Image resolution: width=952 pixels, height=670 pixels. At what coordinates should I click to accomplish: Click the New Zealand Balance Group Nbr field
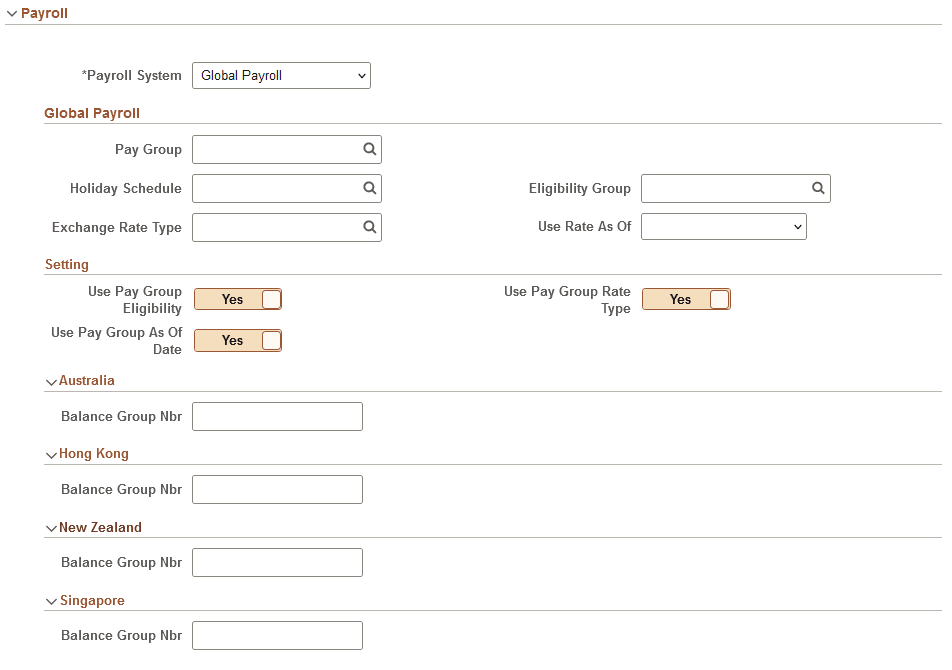tap(277, 562)
